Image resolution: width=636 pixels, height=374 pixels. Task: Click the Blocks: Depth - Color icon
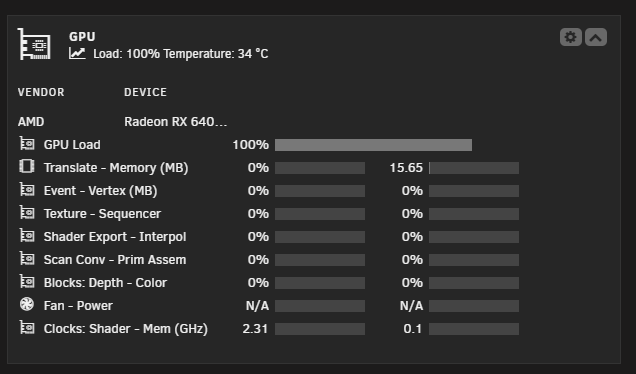click(27, 282)
